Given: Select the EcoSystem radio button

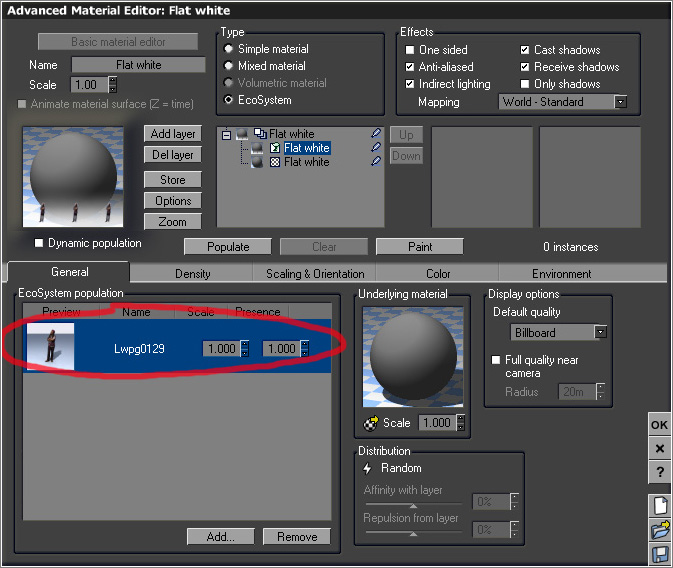Looking at the screenshot, I should (x=228, y=100).
